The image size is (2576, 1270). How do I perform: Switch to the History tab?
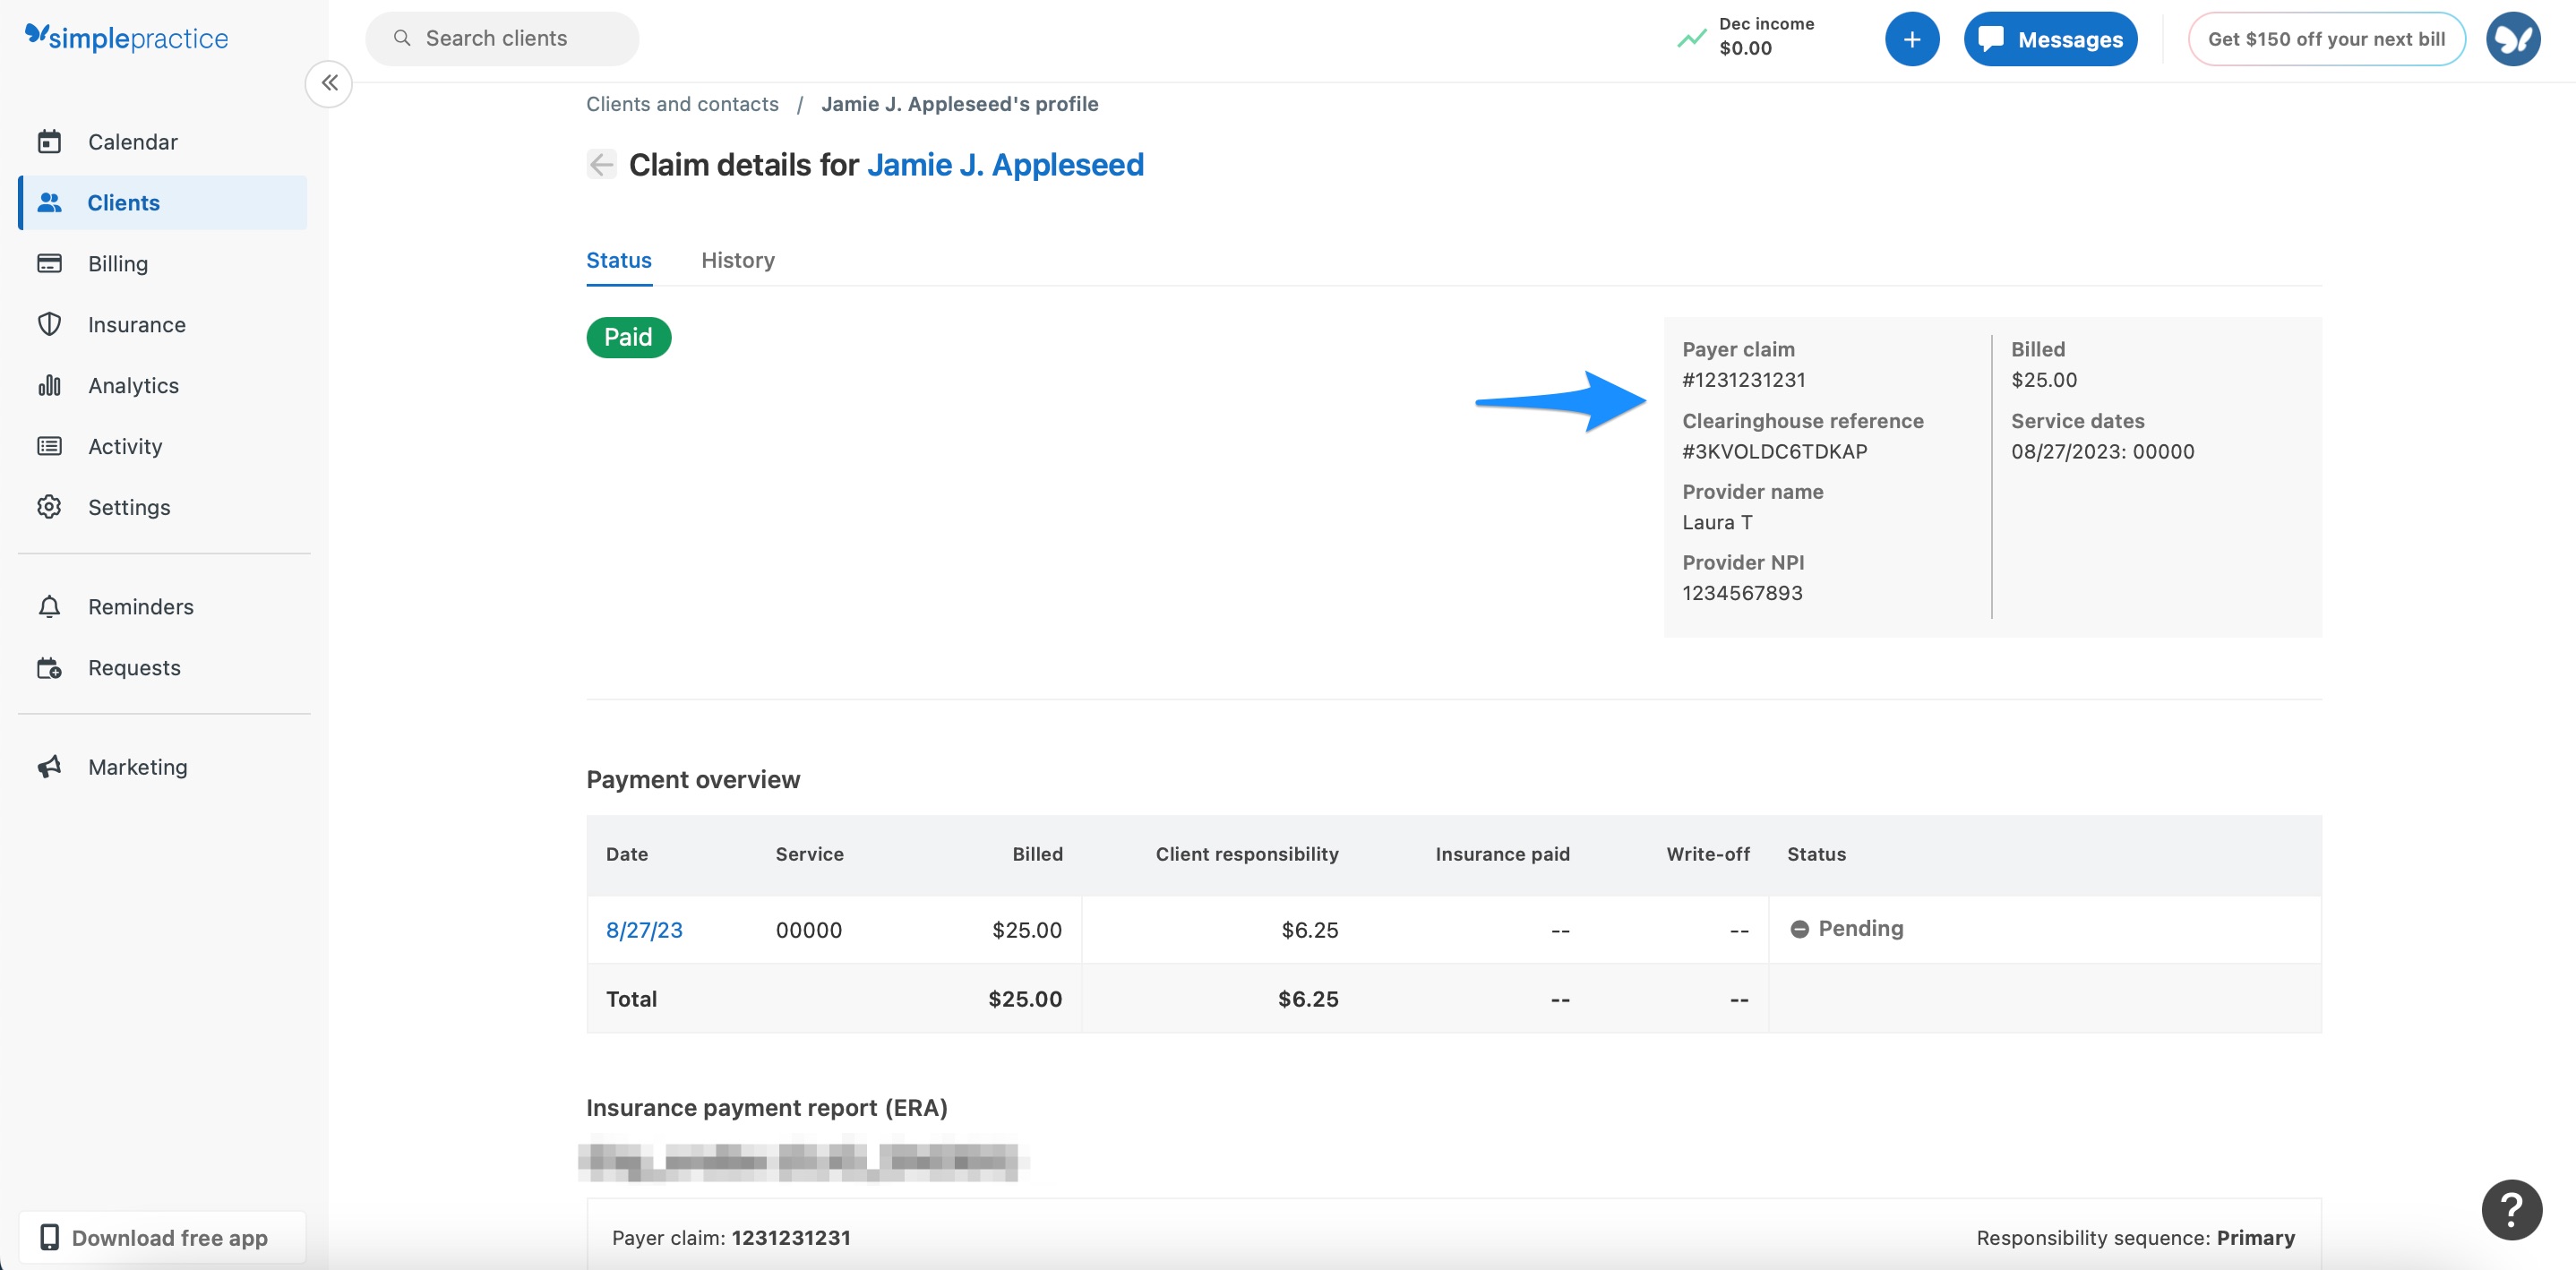pos(738,260)
